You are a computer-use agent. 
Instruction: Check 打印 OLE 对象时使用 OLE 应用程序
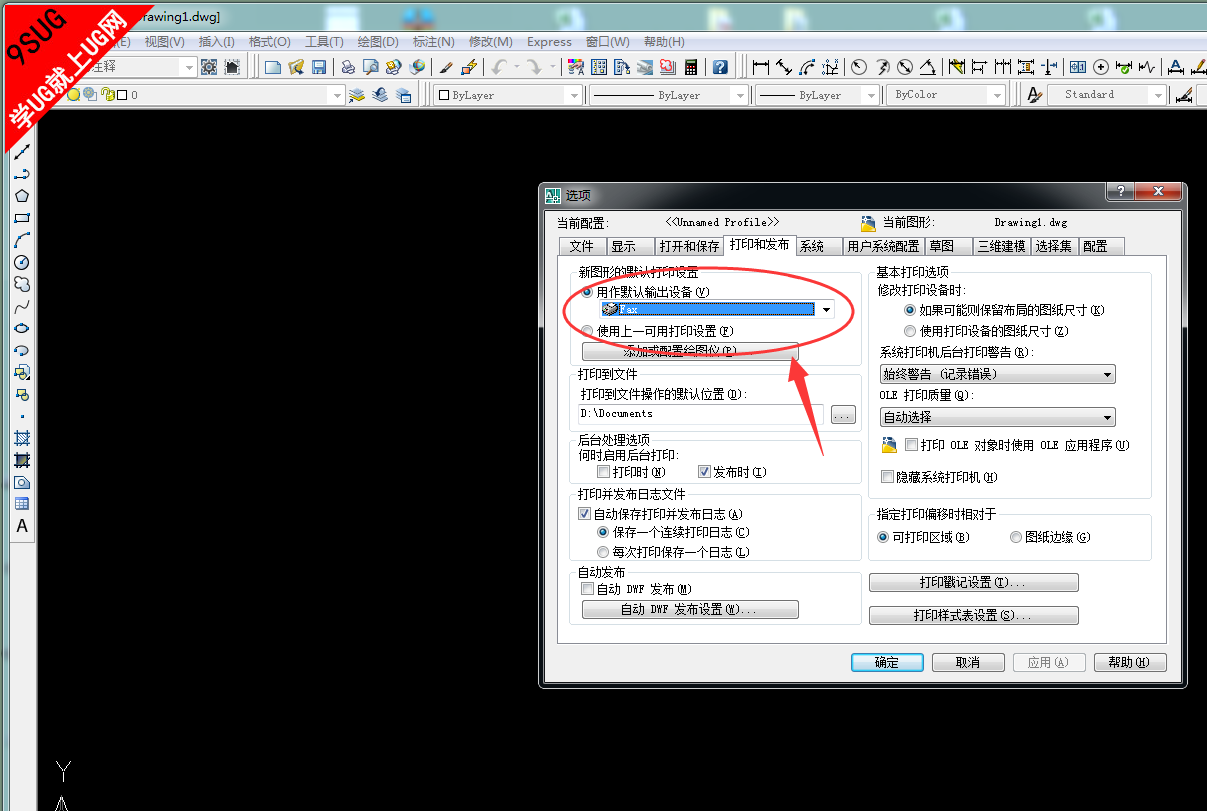[911, 444]
